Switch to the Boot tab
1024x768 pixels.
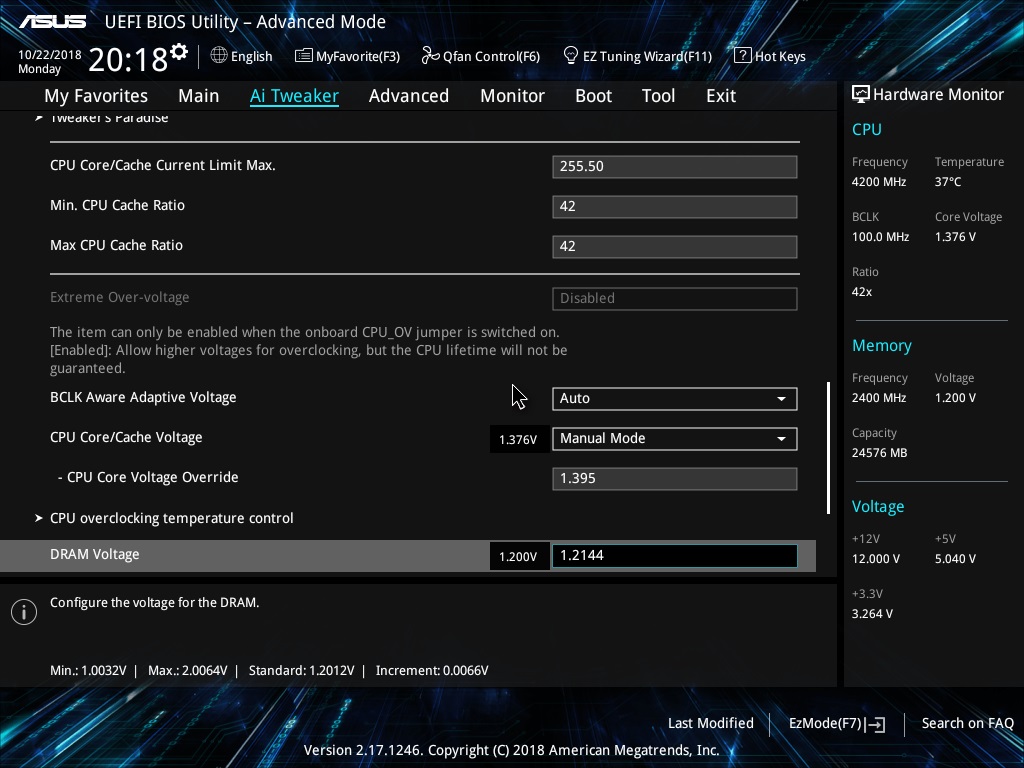(594, 95)
